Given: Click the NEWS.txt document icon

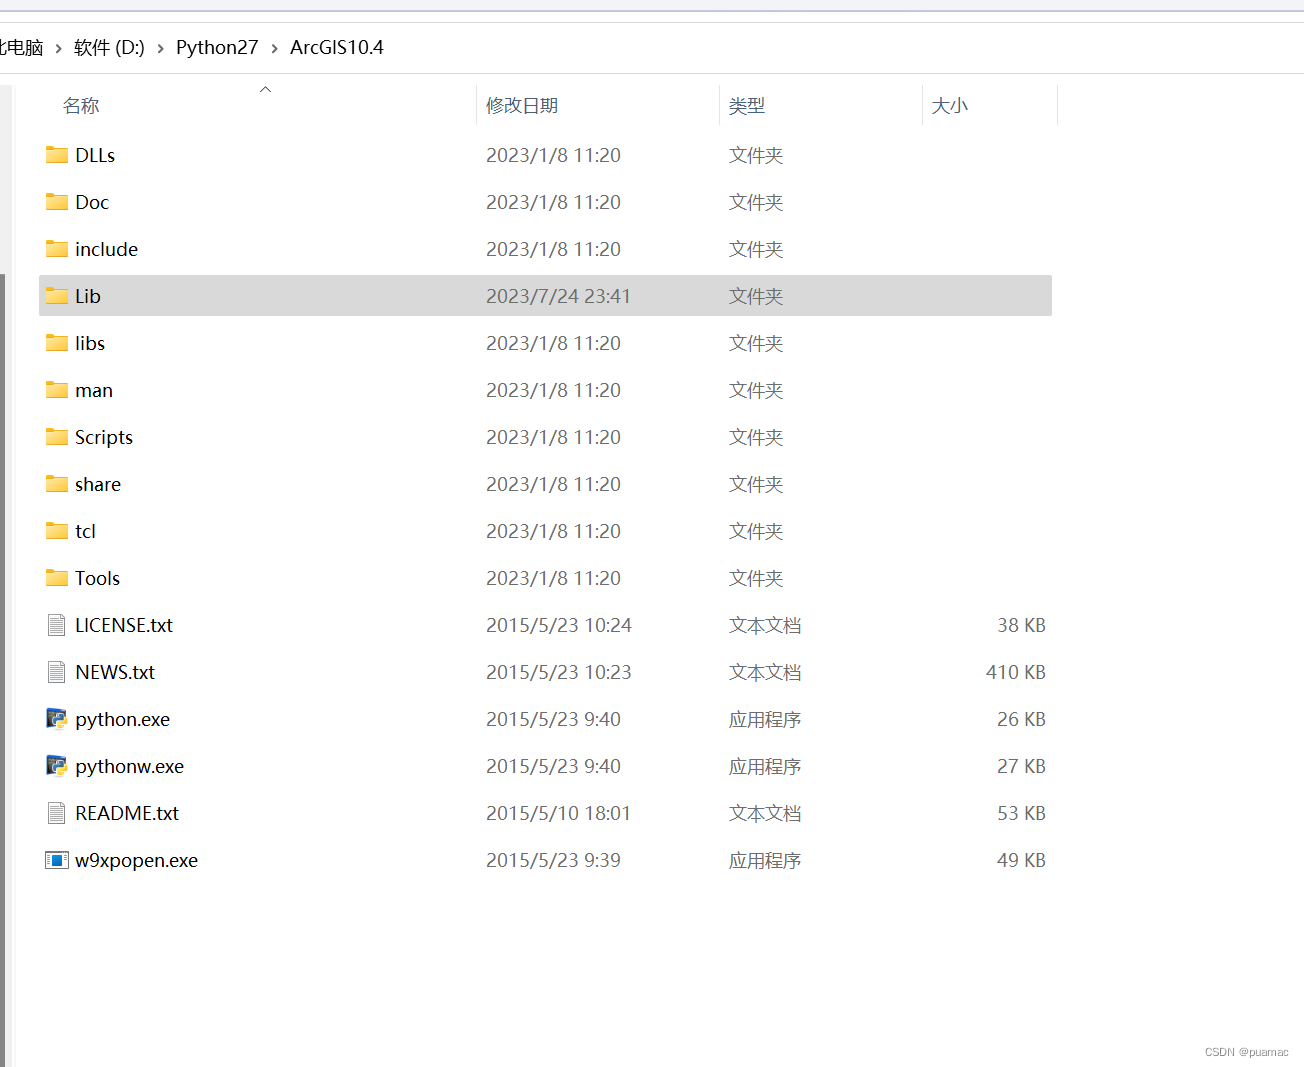Looking at the screenshot, I should click(x=57, y=672).
